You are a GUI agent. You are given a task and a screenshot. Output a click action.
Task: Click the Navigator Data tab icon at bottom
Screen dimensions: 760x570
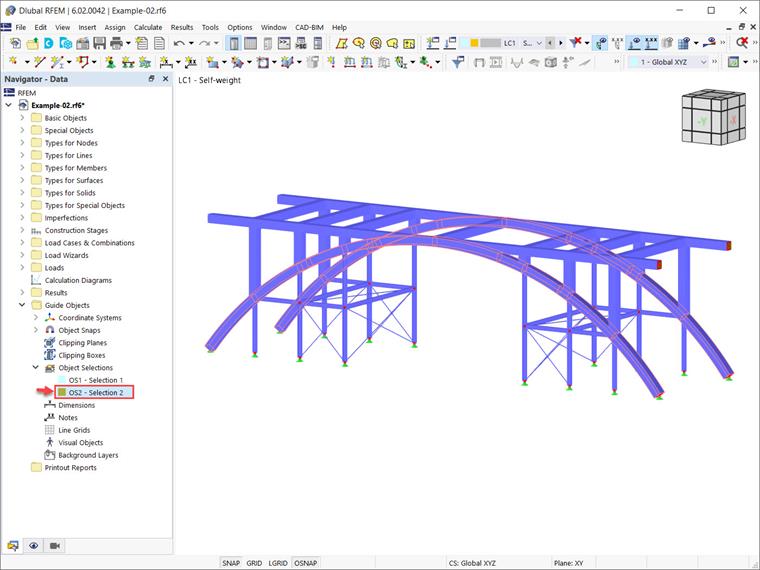tap(13, 546)
